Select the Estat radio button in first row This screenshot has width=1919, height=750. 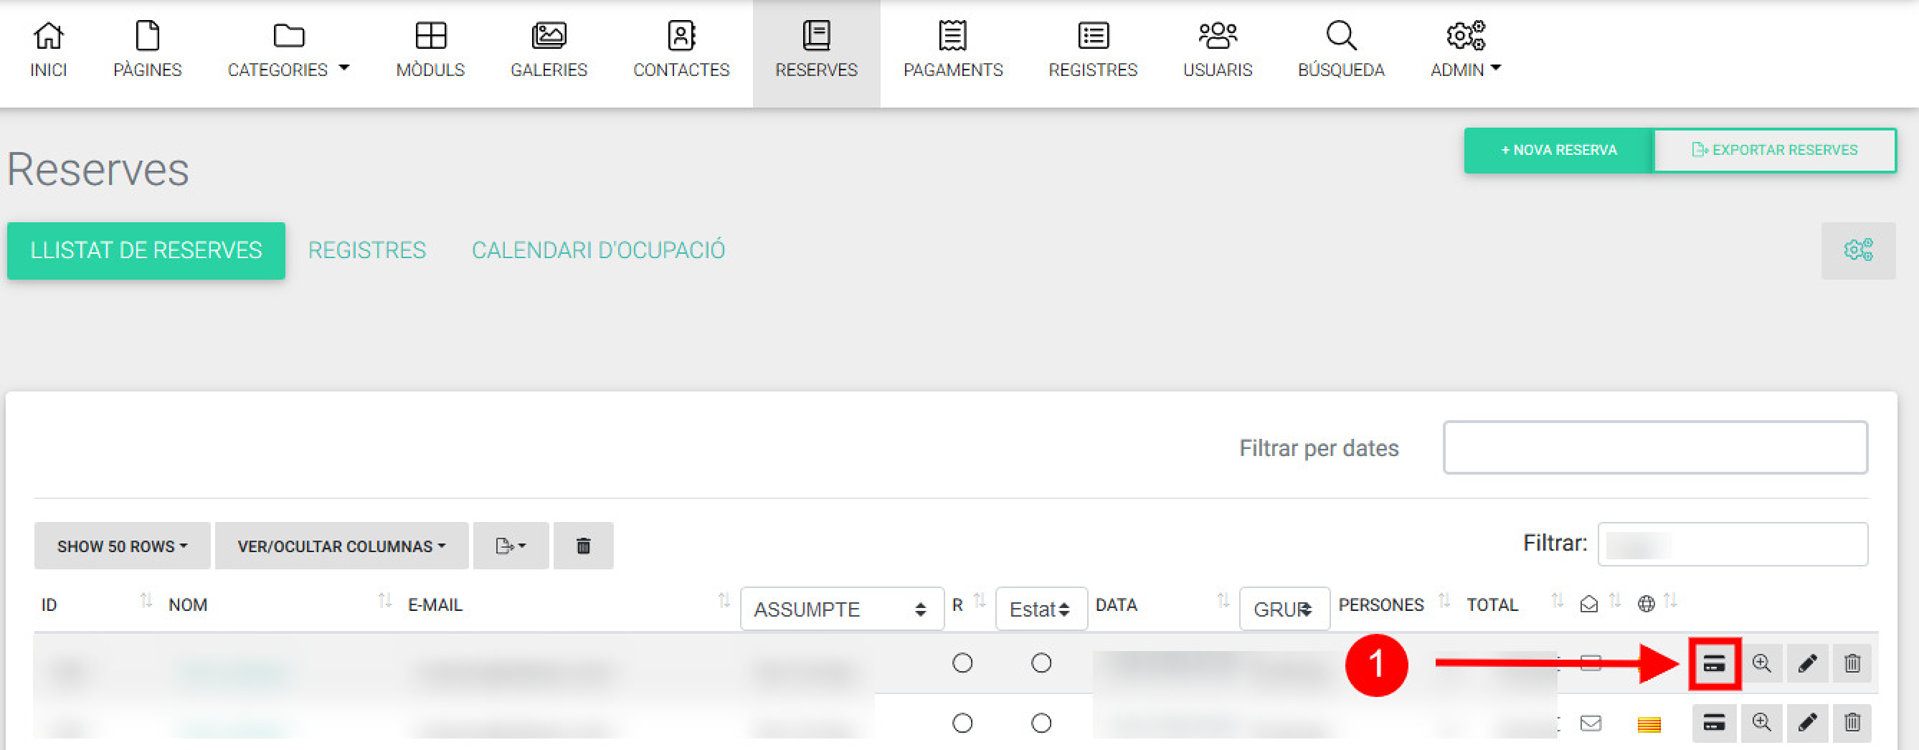pyautogui.click(x=1041, y=663)
